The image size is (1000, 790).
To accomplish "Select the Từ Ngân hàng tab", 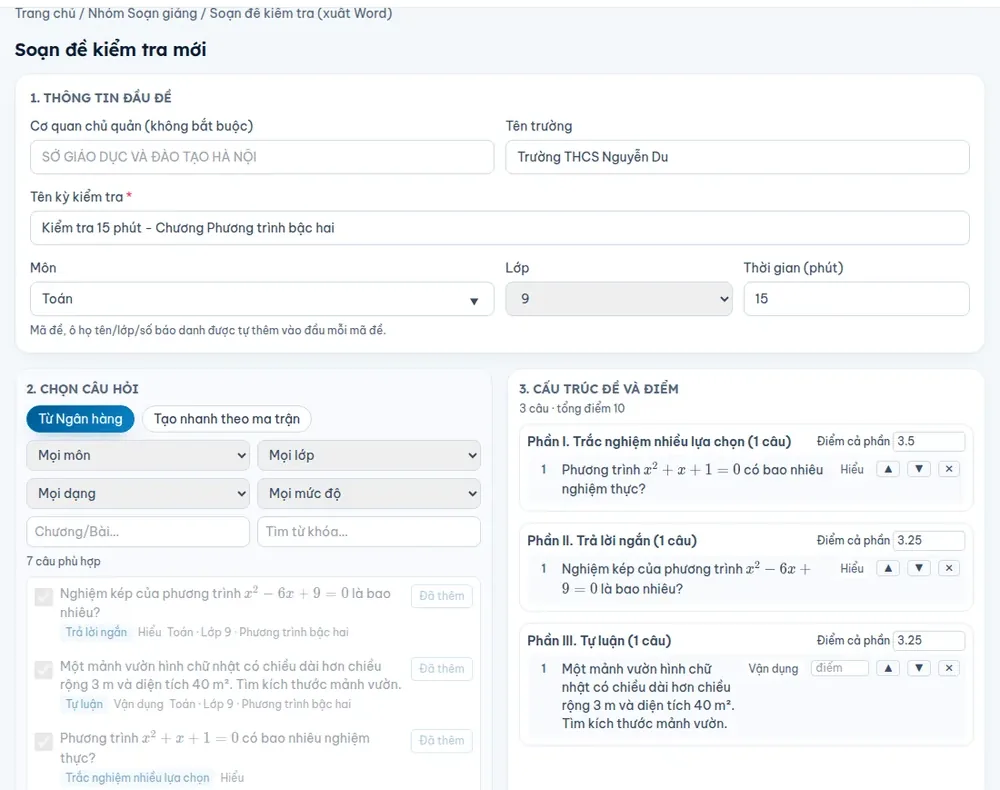I will 80,419.
